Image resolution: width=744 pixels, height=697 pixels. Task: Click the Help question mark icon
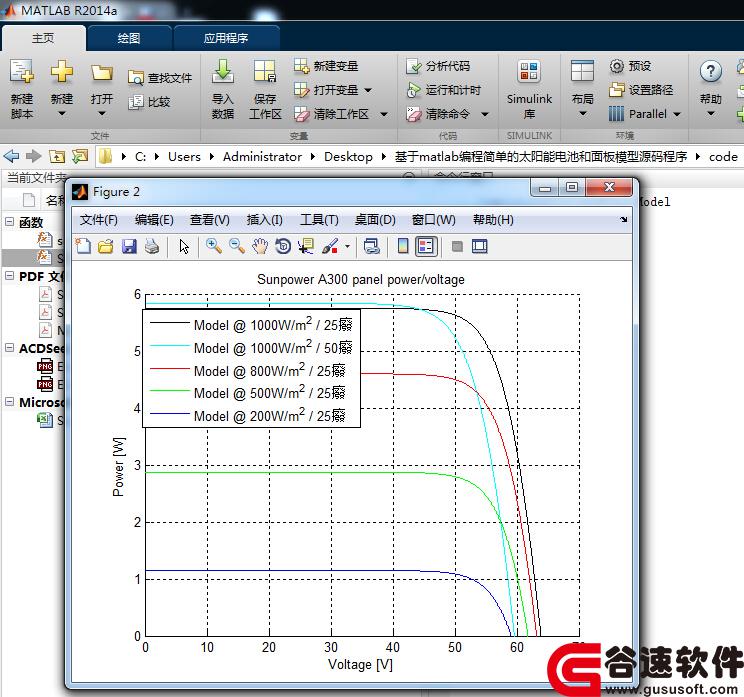(710, 72)
